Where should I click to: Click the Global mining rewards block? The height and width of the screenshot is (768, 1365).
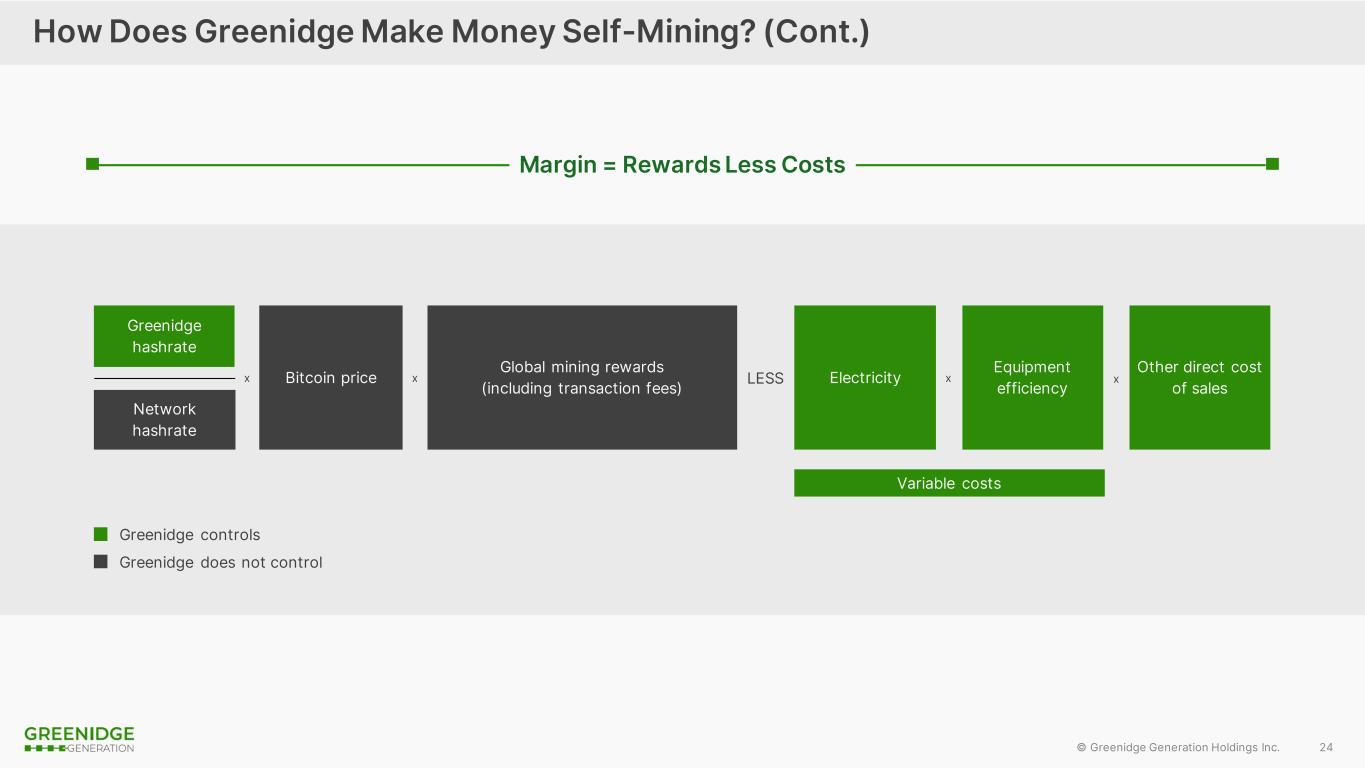coord(582,377)
